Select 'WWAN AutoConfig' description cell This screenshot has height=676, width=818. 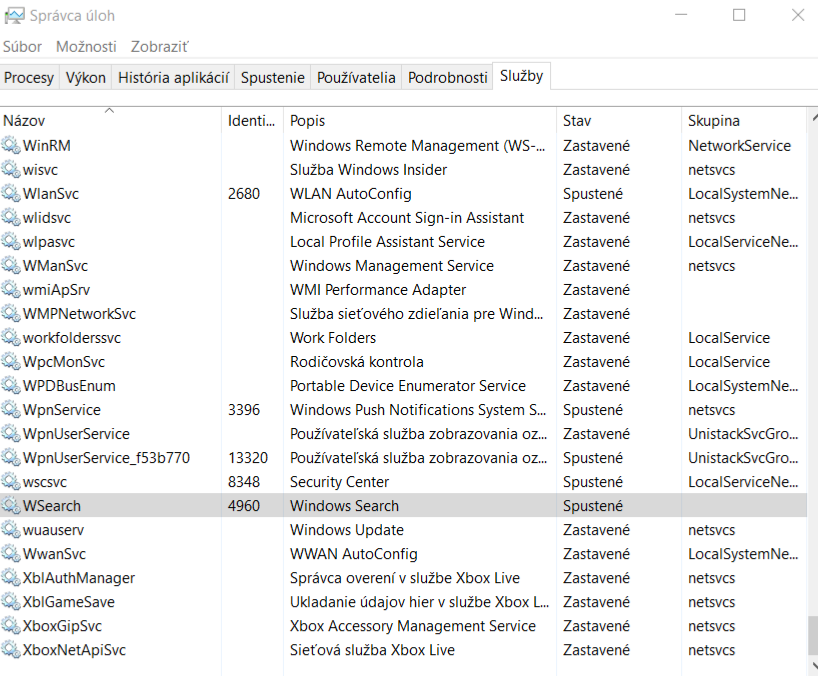pyautogui.click(x=354, y=553)
